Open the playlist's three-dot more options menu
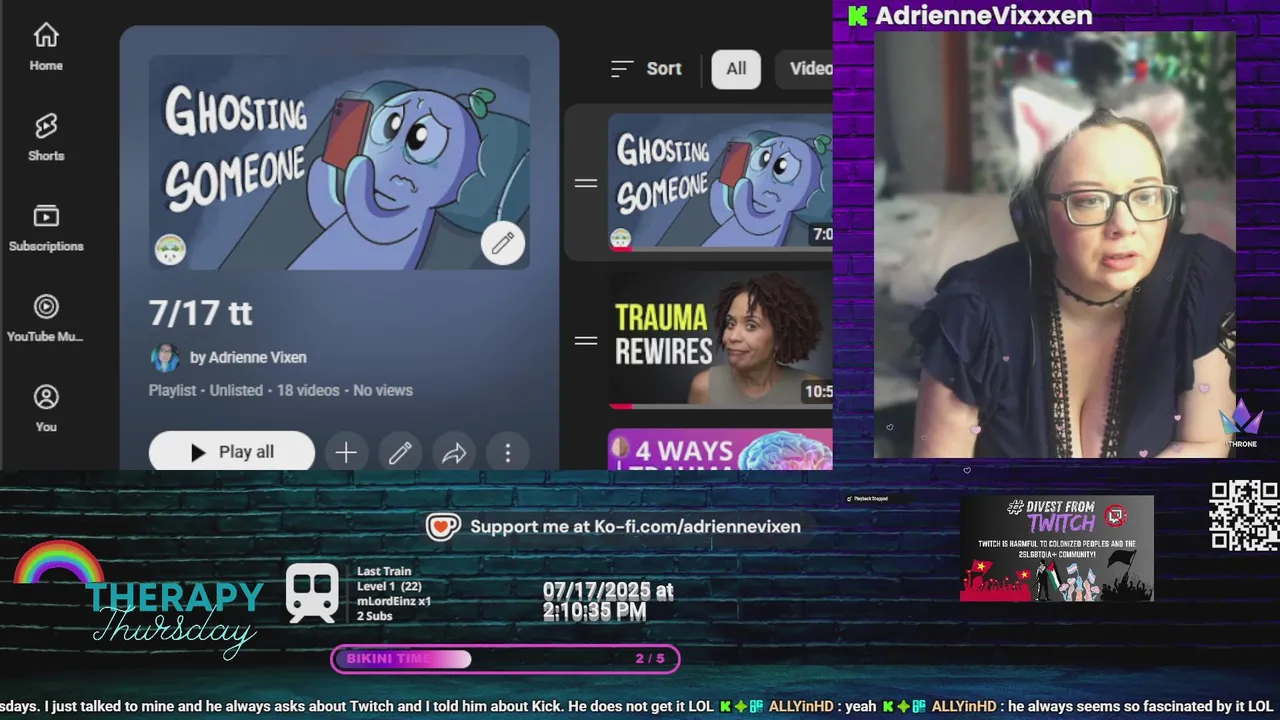This screenshot has height=720, width=1280. 508,453
